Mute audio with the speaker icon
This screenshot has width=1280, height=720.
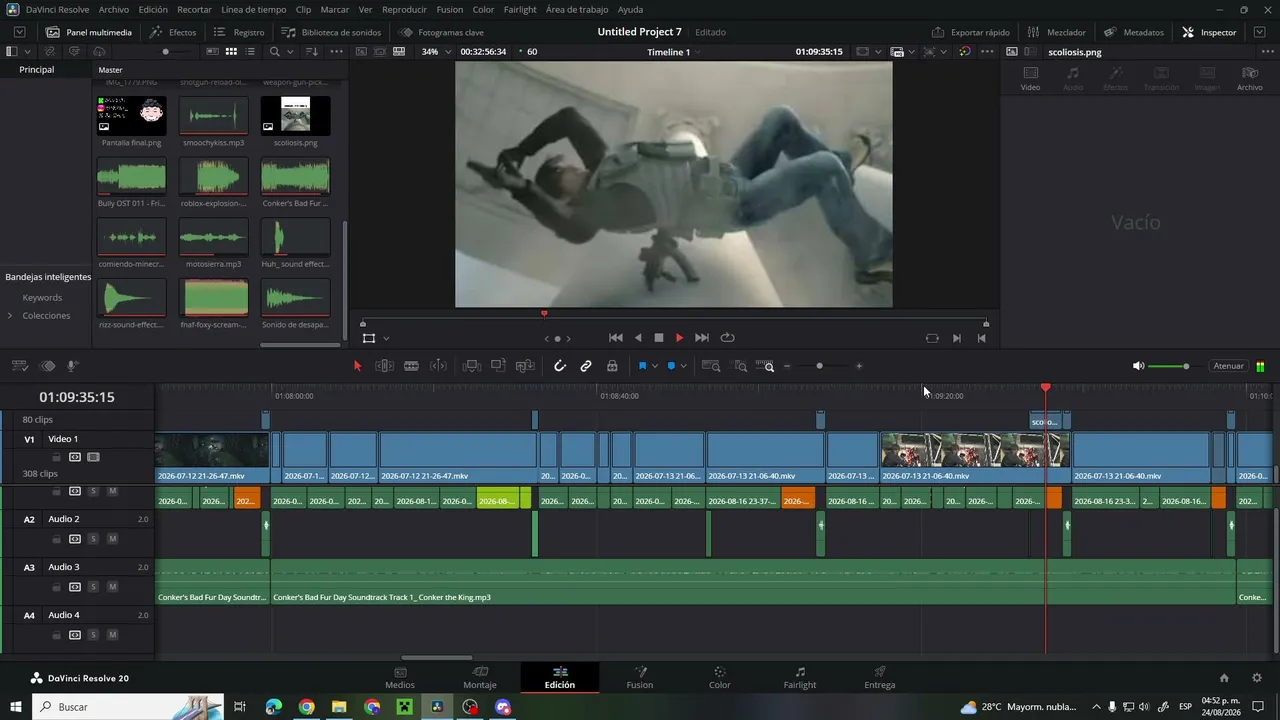[1138, 366]
